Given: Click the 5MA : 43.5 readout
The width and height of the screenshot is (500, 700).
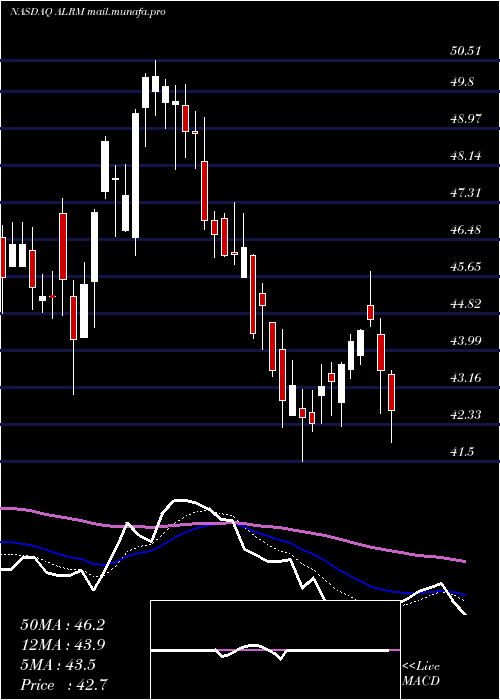Looking at the screenshot, I should click(x=58, y=665).
